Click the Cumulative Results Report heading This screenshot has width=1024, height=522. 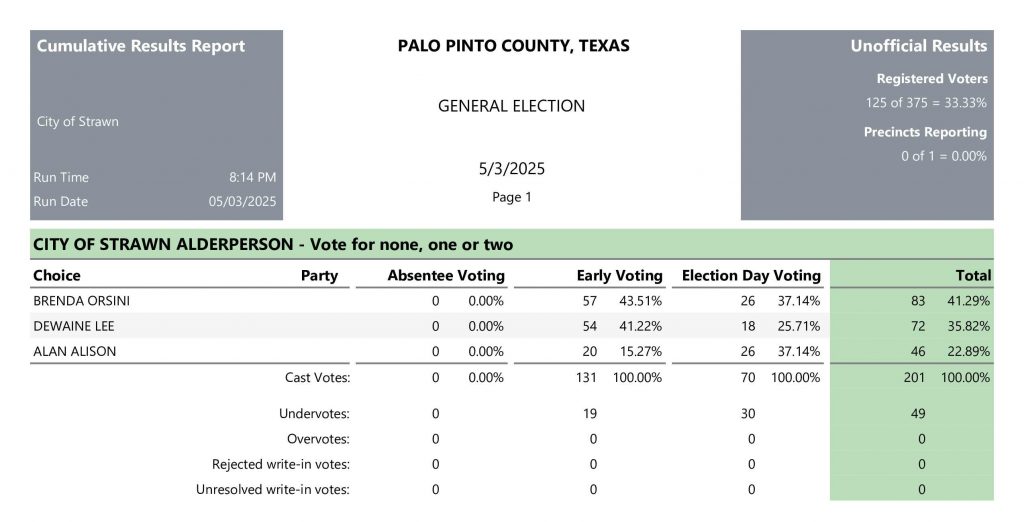[140, 46]
